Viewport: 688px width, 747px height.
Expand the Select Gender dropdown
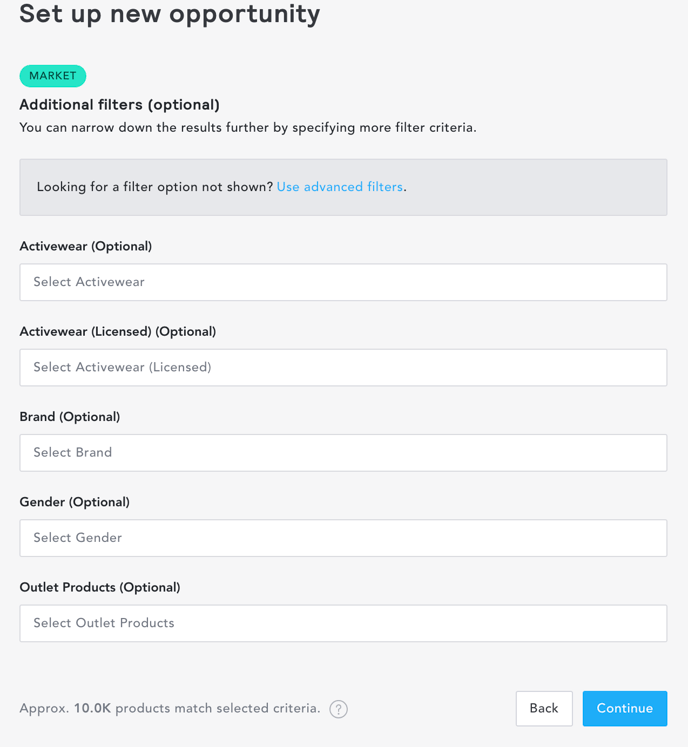(x=343, y=538)
